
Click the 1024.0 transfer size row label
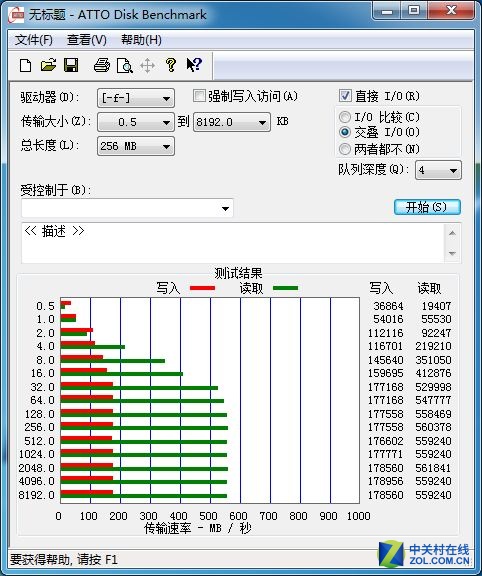[36, 454]
